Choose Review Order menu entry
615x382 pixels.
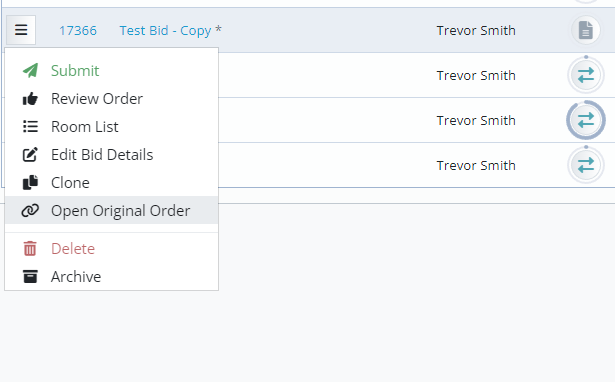pyautogui.click(x=111, y=99)
